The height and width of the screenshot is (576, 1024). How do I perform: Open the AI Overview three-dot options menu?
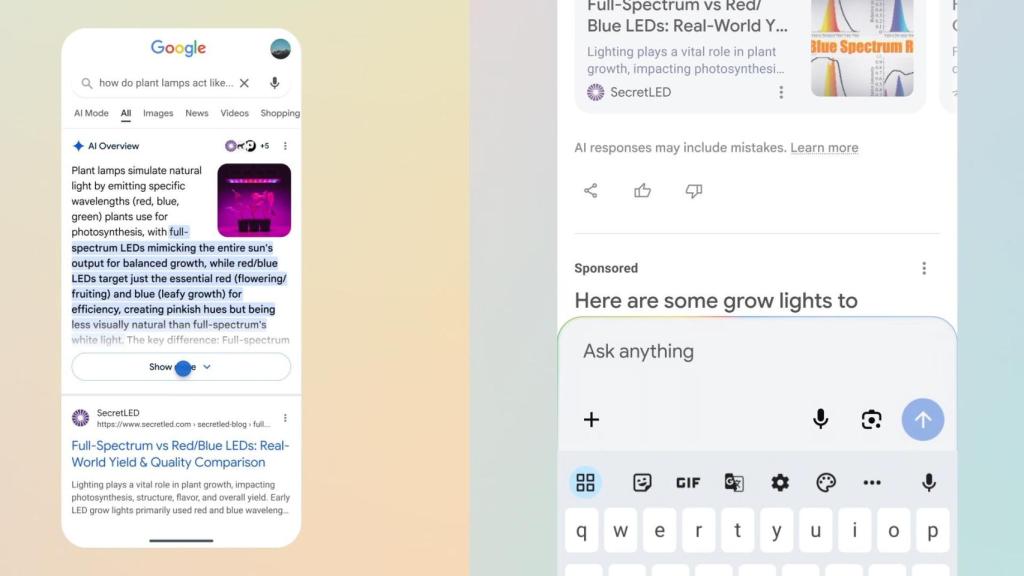point(285,146)
